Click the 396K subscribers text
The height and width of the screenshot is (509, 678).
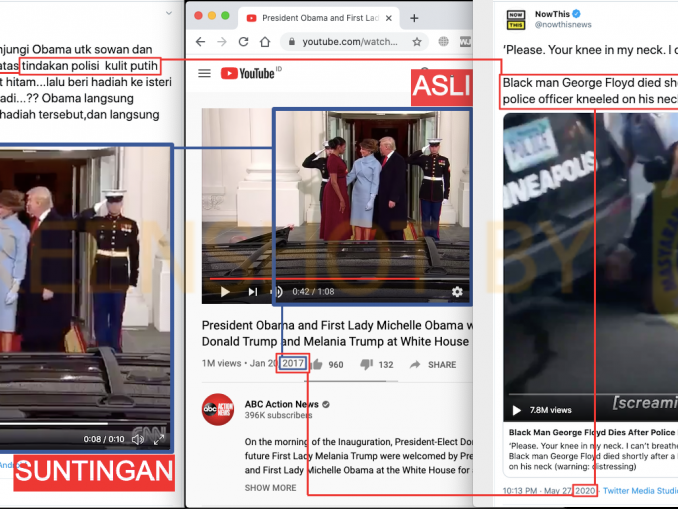pos(278,415)
